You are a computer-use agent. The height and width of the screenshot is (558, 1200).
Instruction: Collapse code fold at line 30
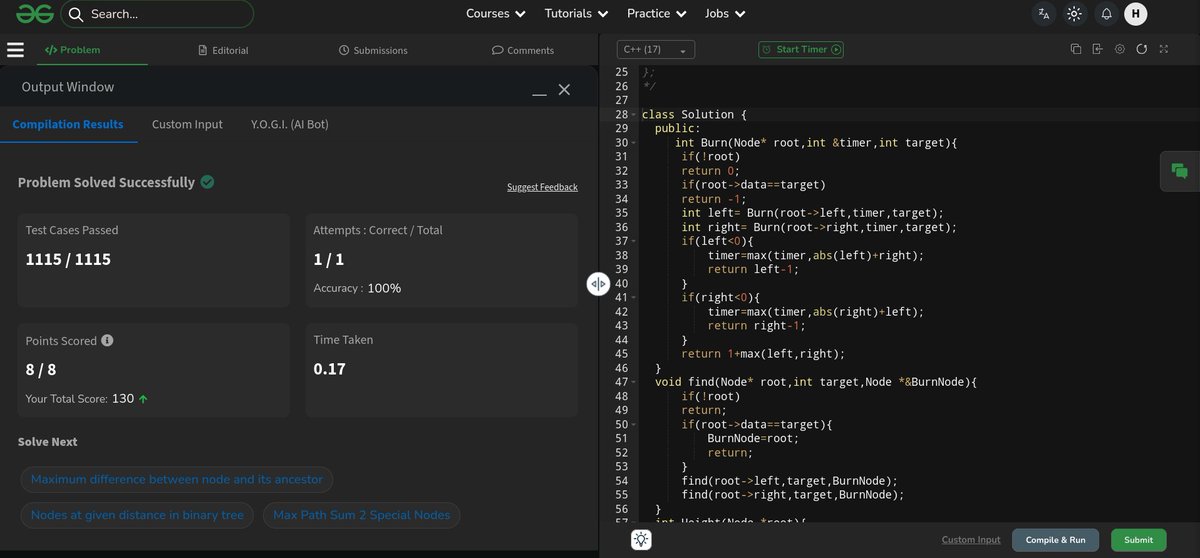634,143
